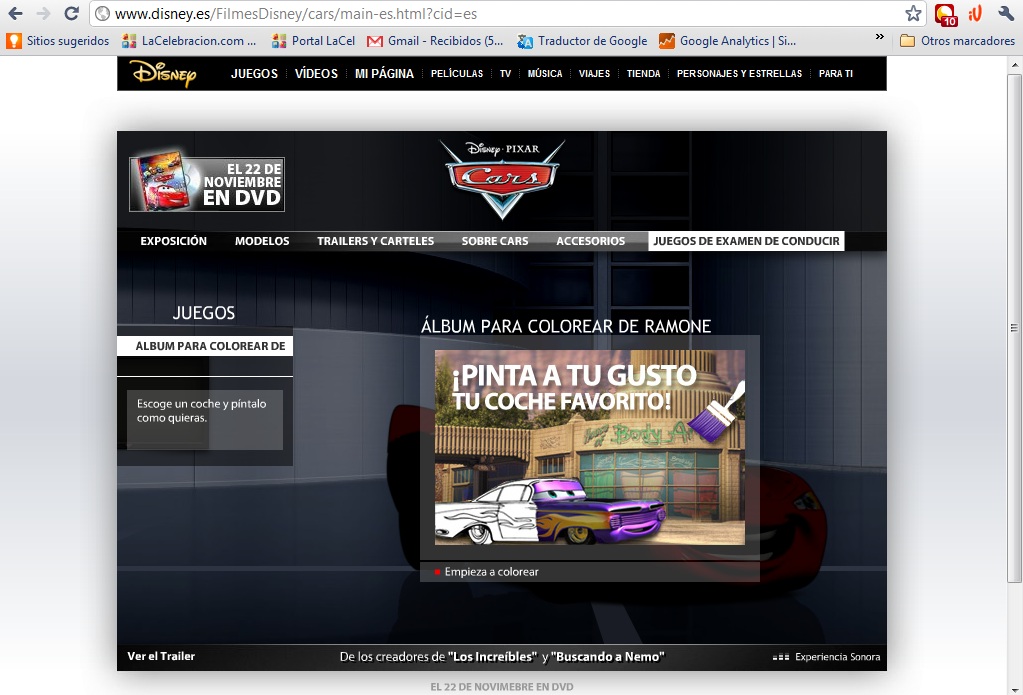Open TIENDA in the top menu

643,74
